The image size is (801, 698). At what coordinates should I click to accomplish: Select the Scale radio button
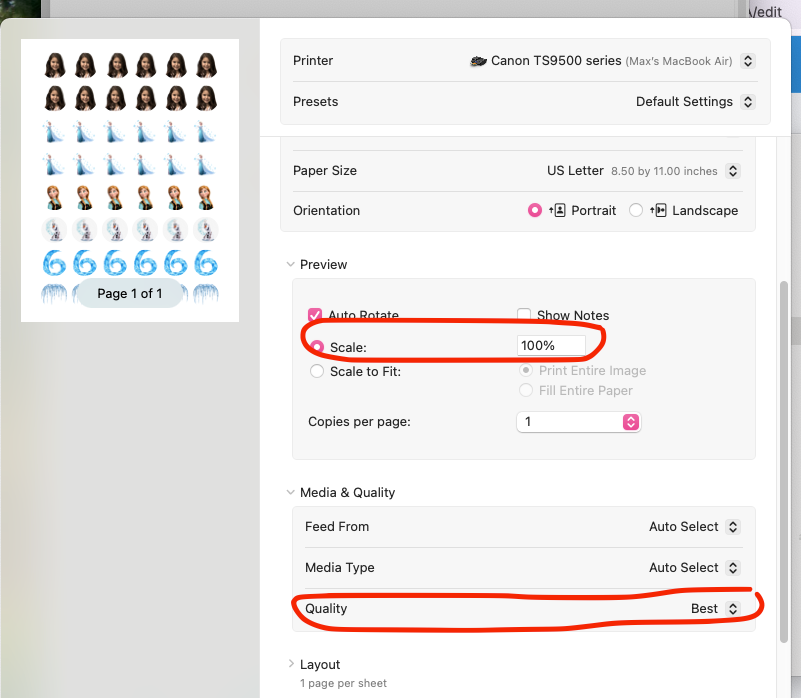pos(317,347)
